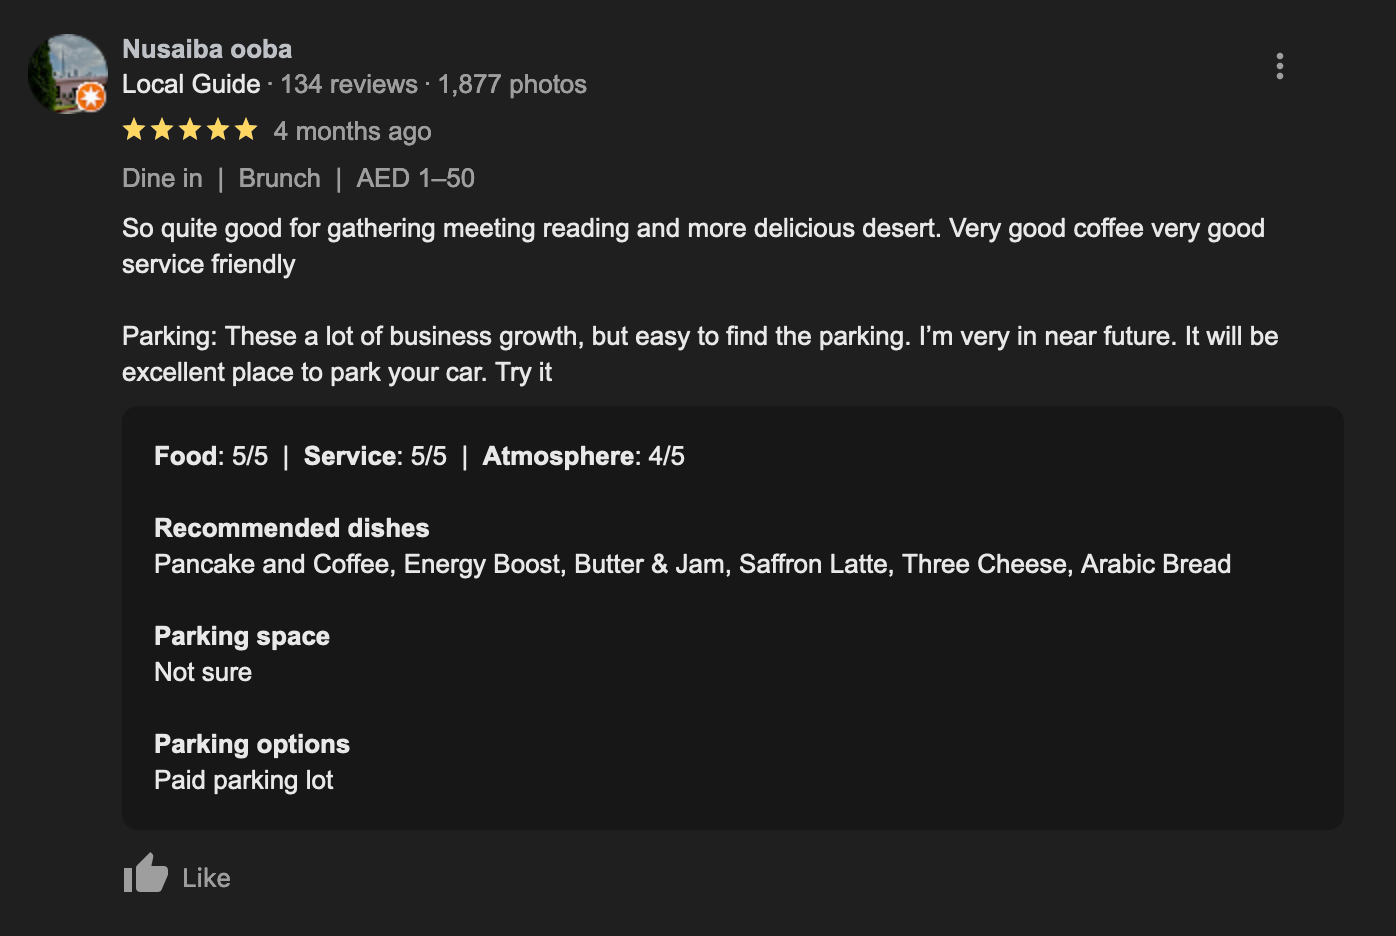Image resolution: width=1396 pixels, height=936 pixels.
Task: Select the Brunch meal type tag
Action: (279, 178)
